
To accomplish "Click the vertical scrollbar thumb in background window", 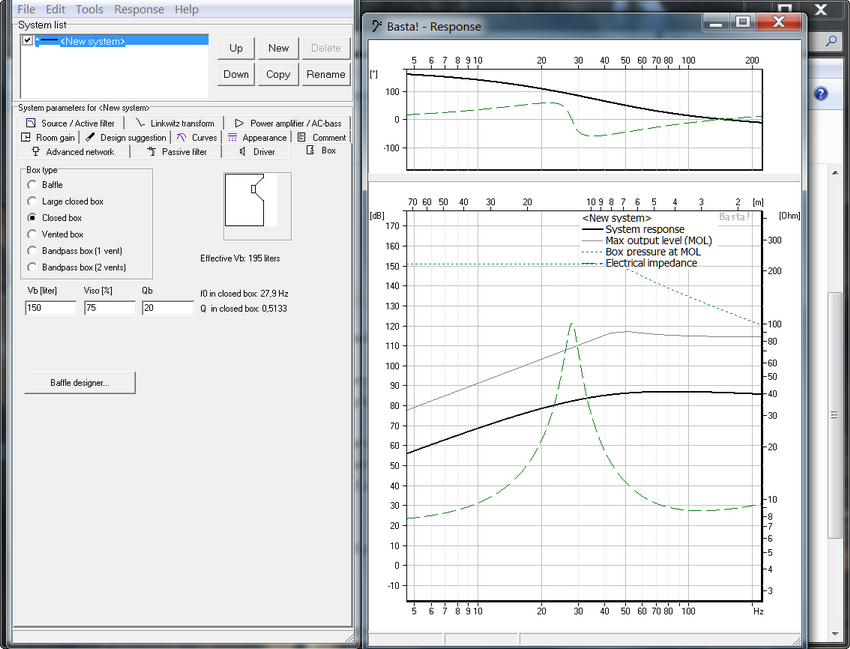I will coord(834,415).
